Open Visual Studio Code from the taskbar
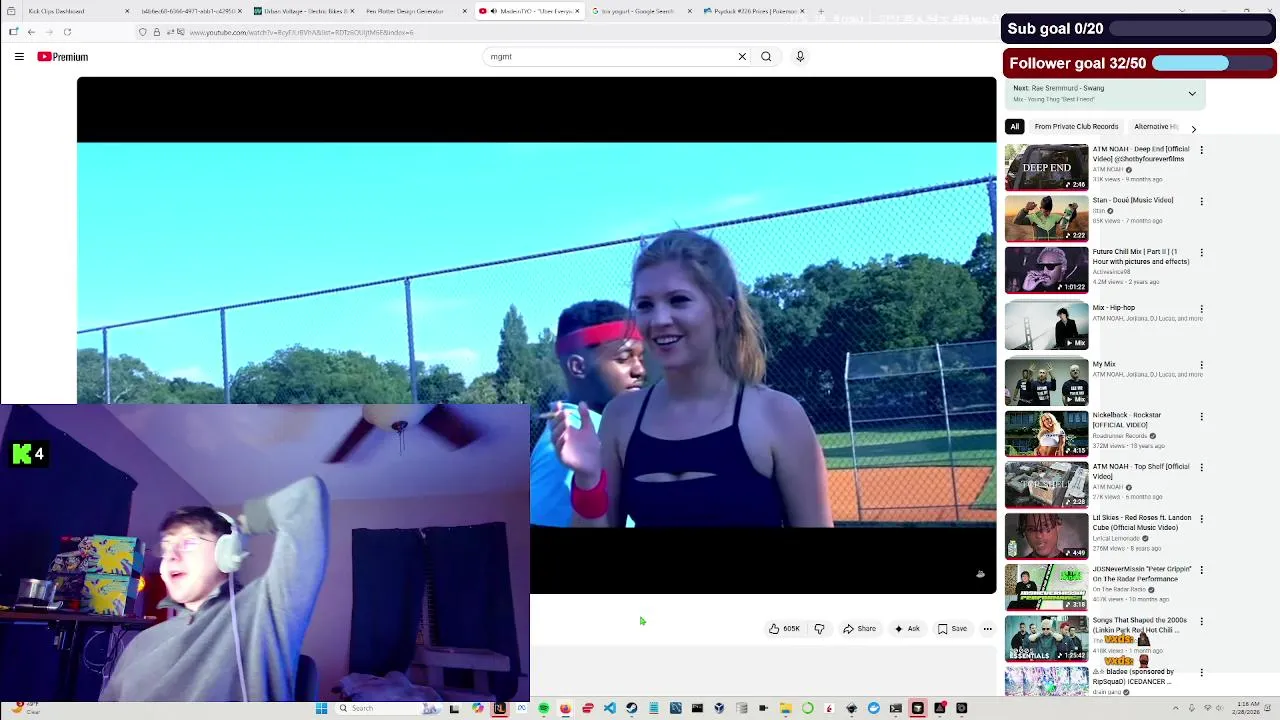1280x720 pixels. [x=609, y=708]
